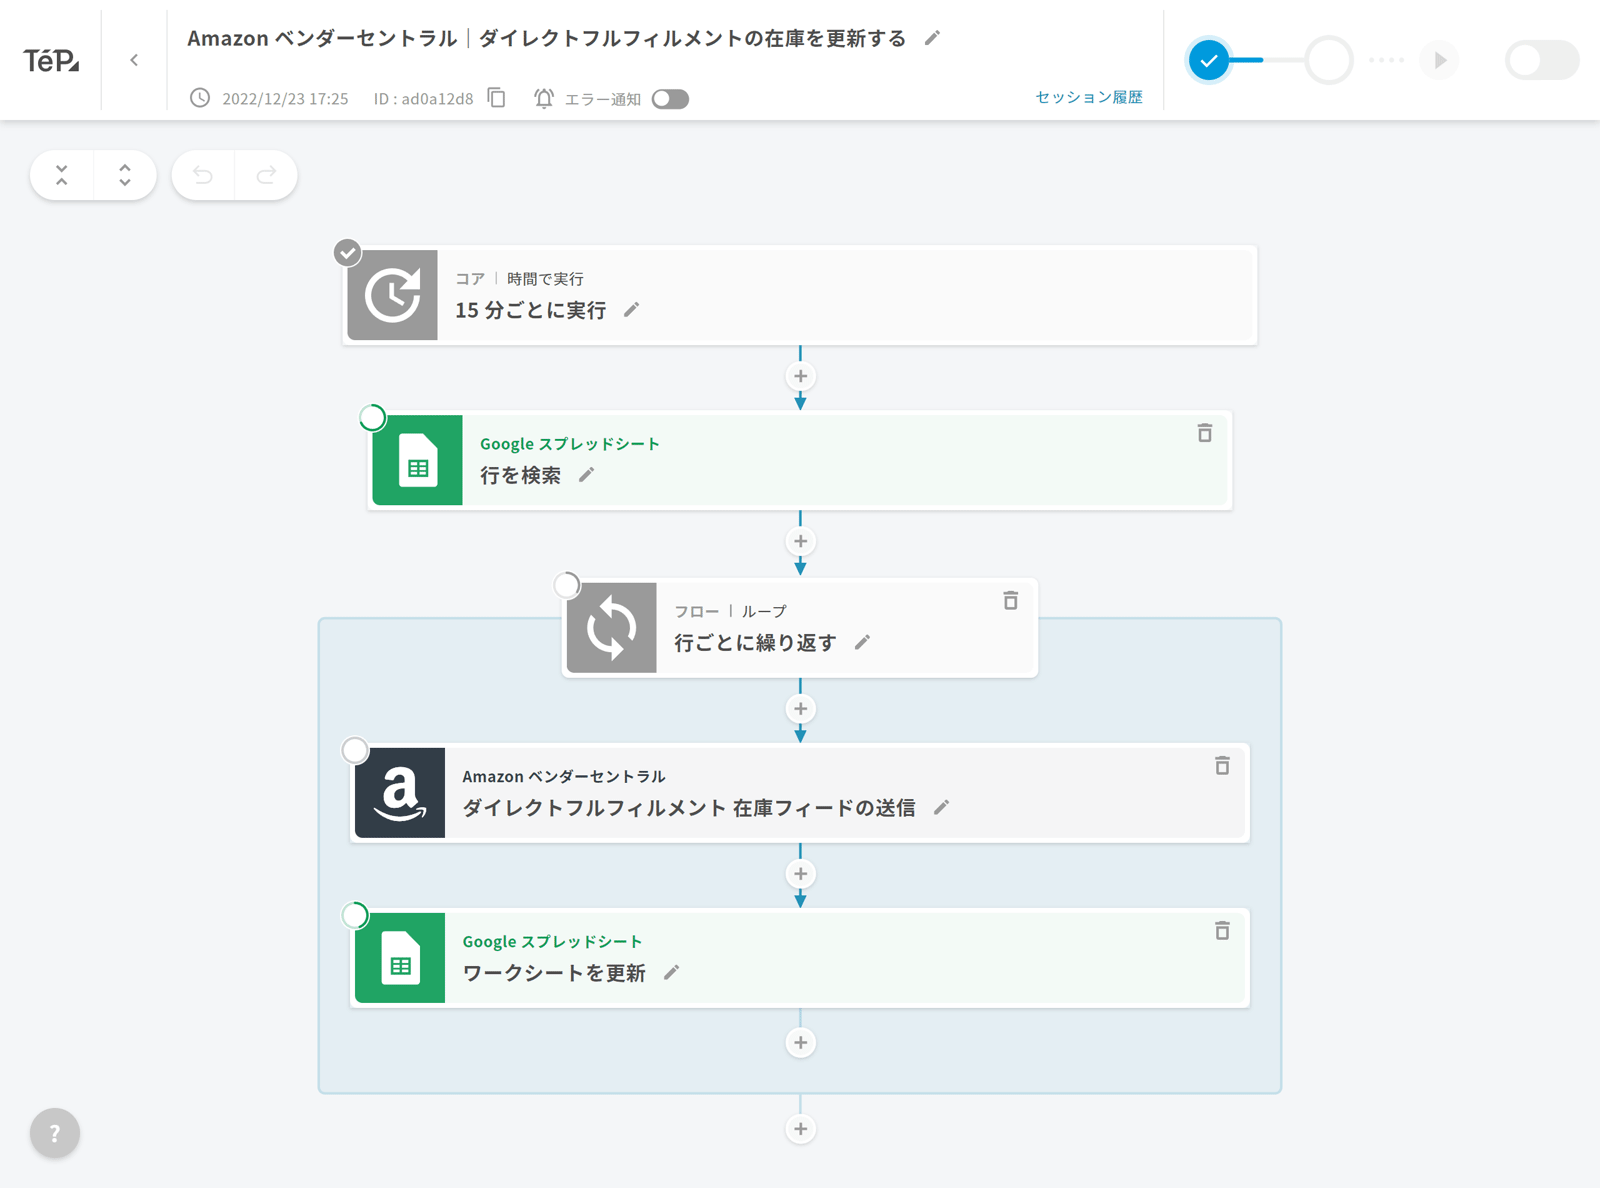Open the help question mark button
The height and width of the screenshot is (1188, 1600).
tap(55, 1133)
